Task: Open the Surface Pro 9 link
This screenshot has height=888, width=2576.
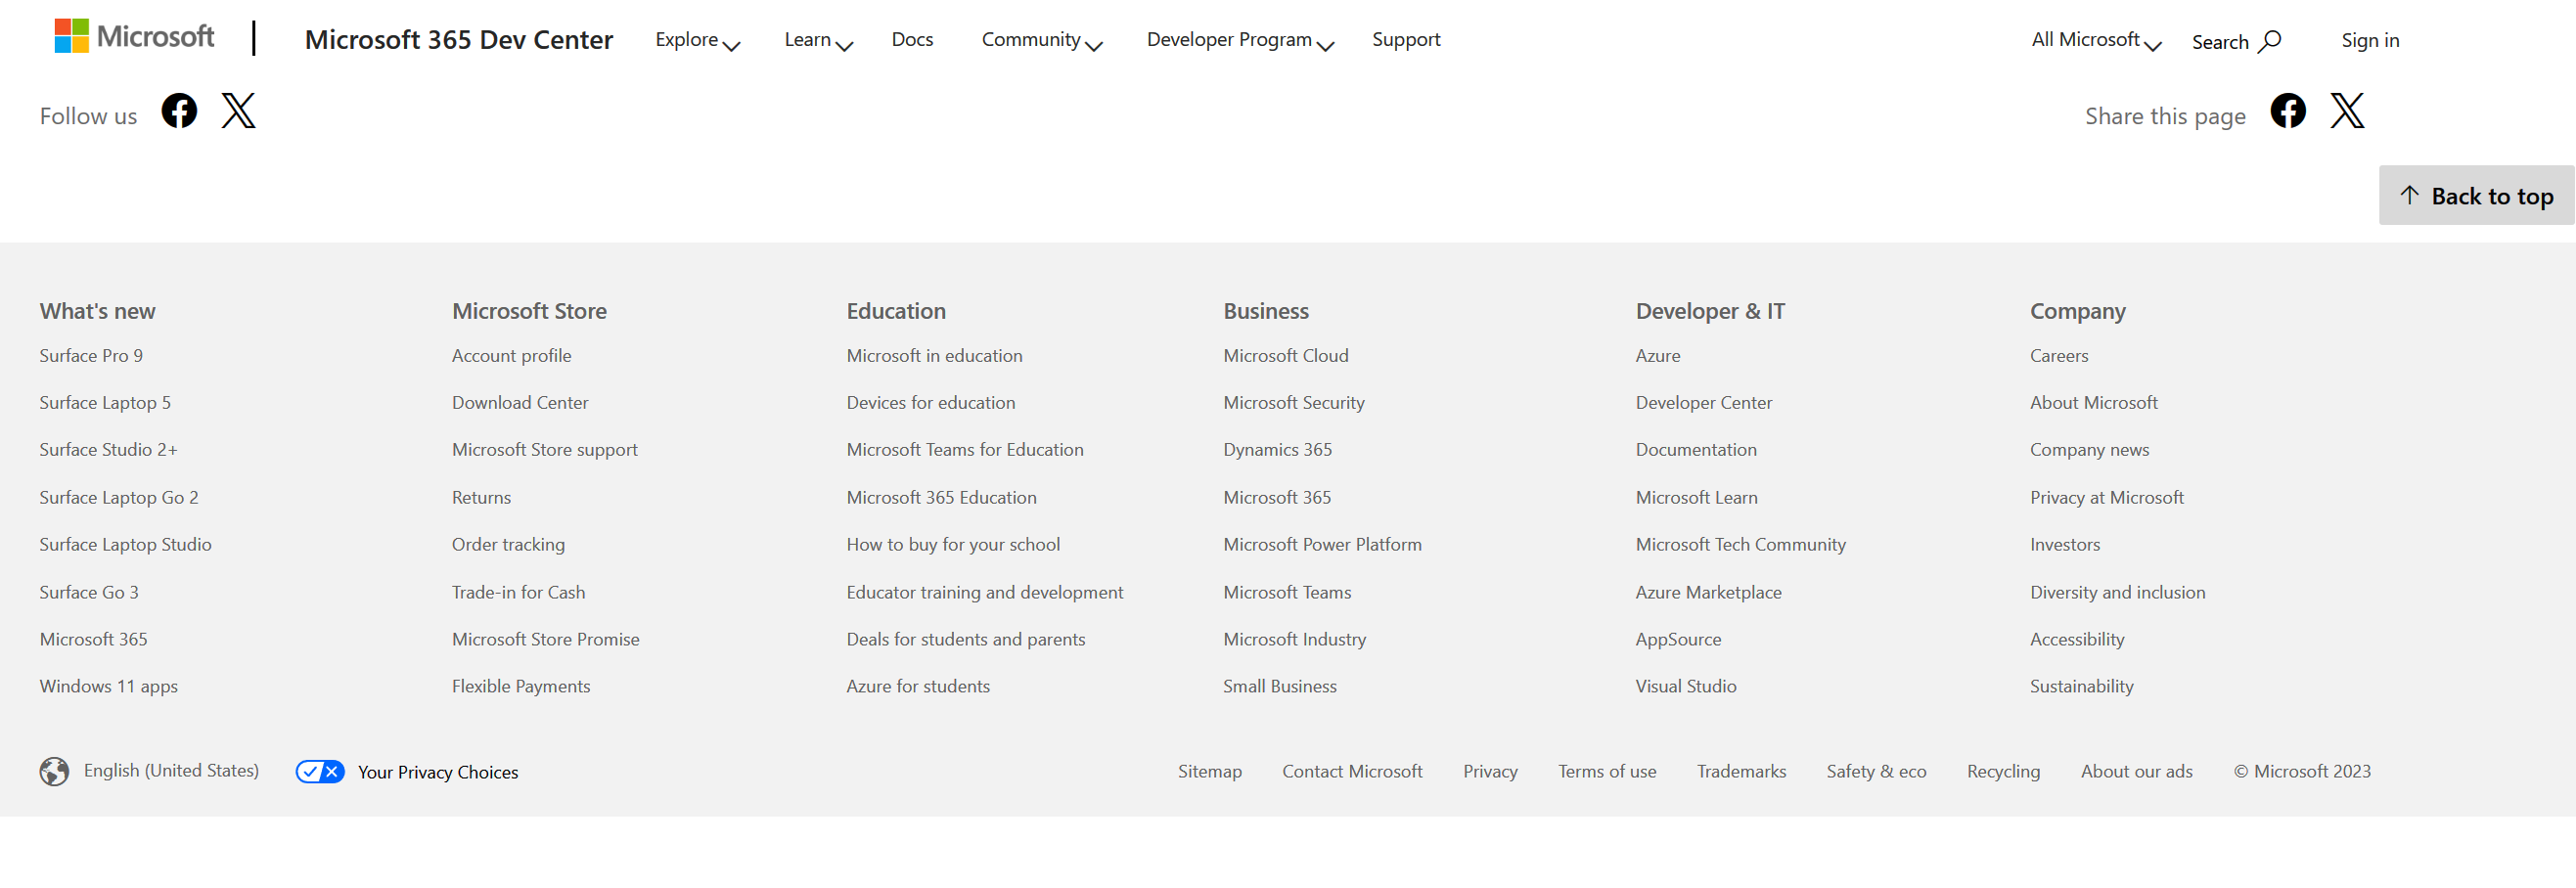Action: point(91,355)
